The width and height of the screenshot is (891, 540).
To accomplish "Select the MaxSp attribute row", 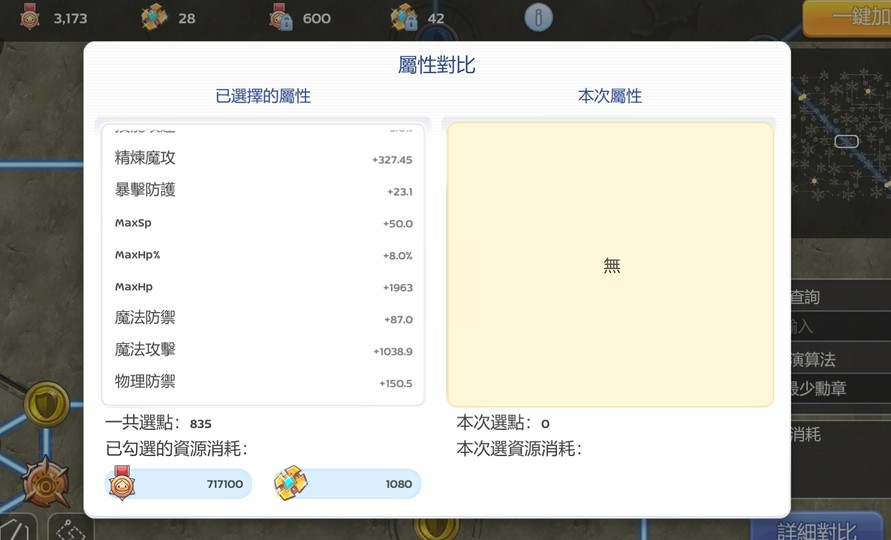I will pyautogui.click(x=263, y=223).
